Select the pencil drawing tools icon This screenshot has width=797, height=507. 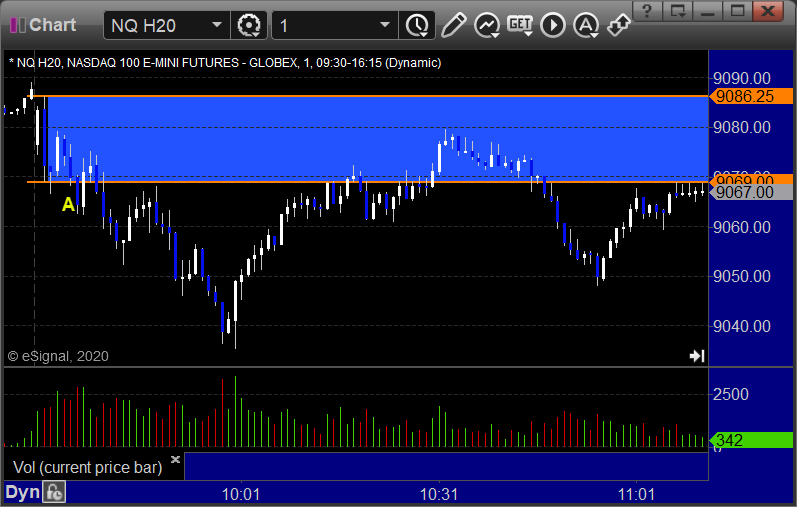pyautogui.click(x=453, y=25)
